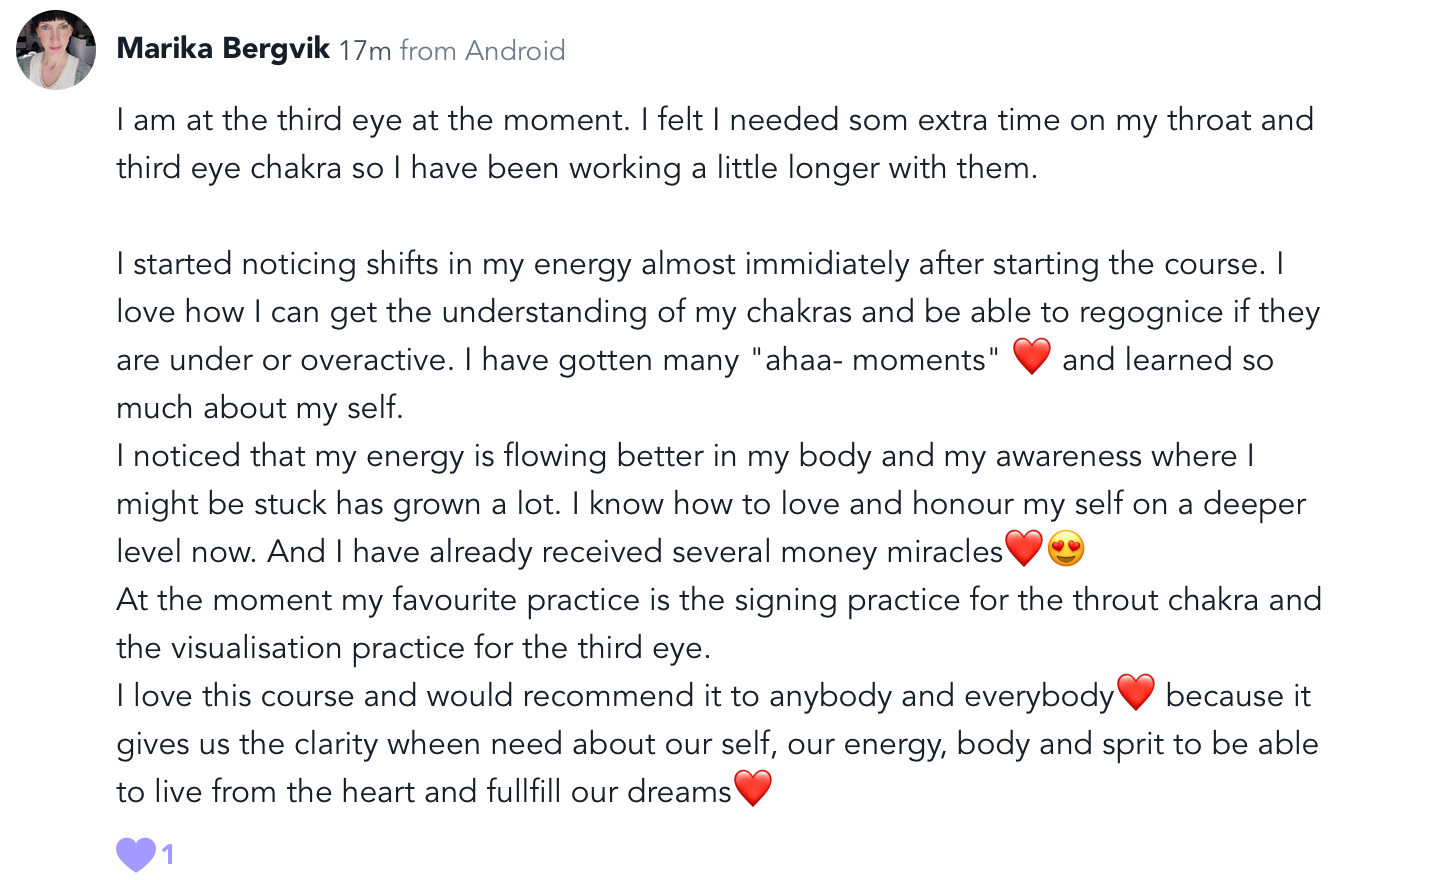Click the heart-eyes smiley emoji
Viewport: 1430px width, 880px height.
point(1066,549)
